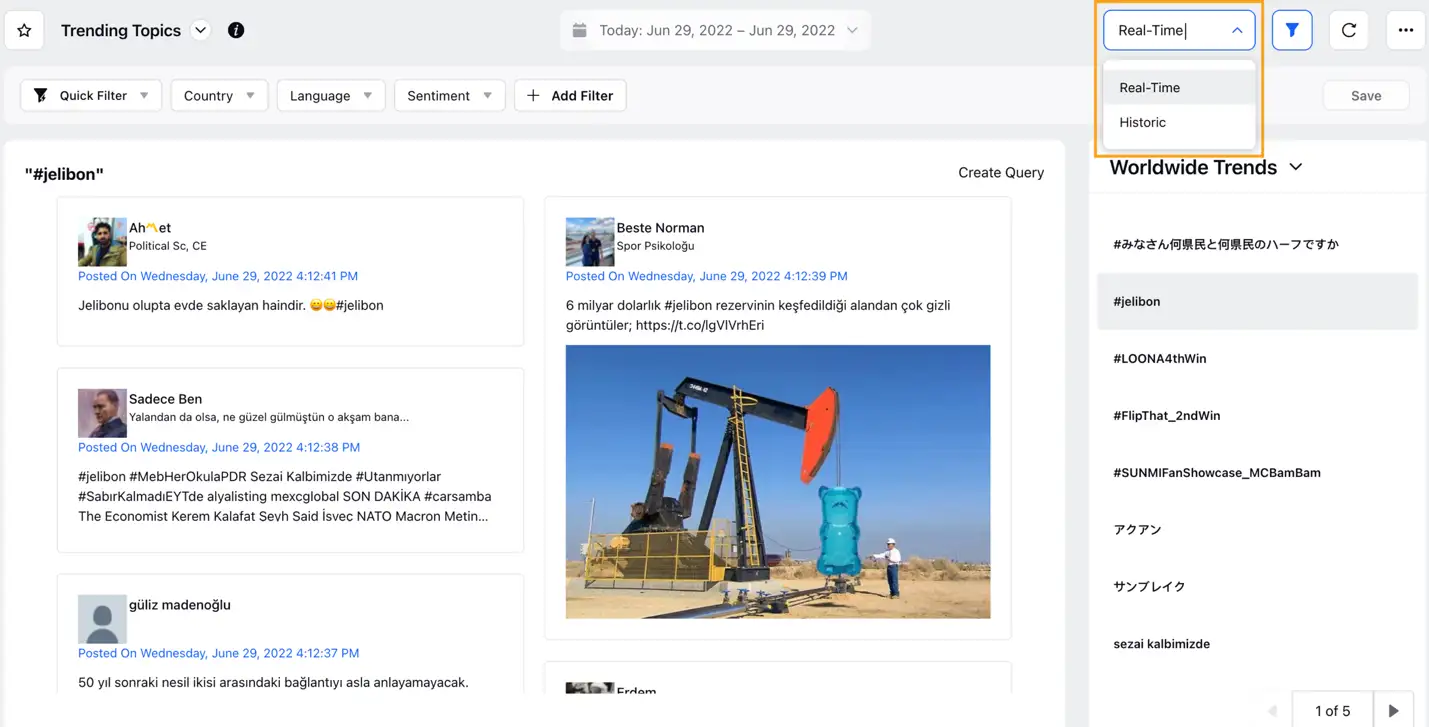The height and width of the screenshot is (727, 1429).
Task: Click the Create Query link
Action: 1001,172
